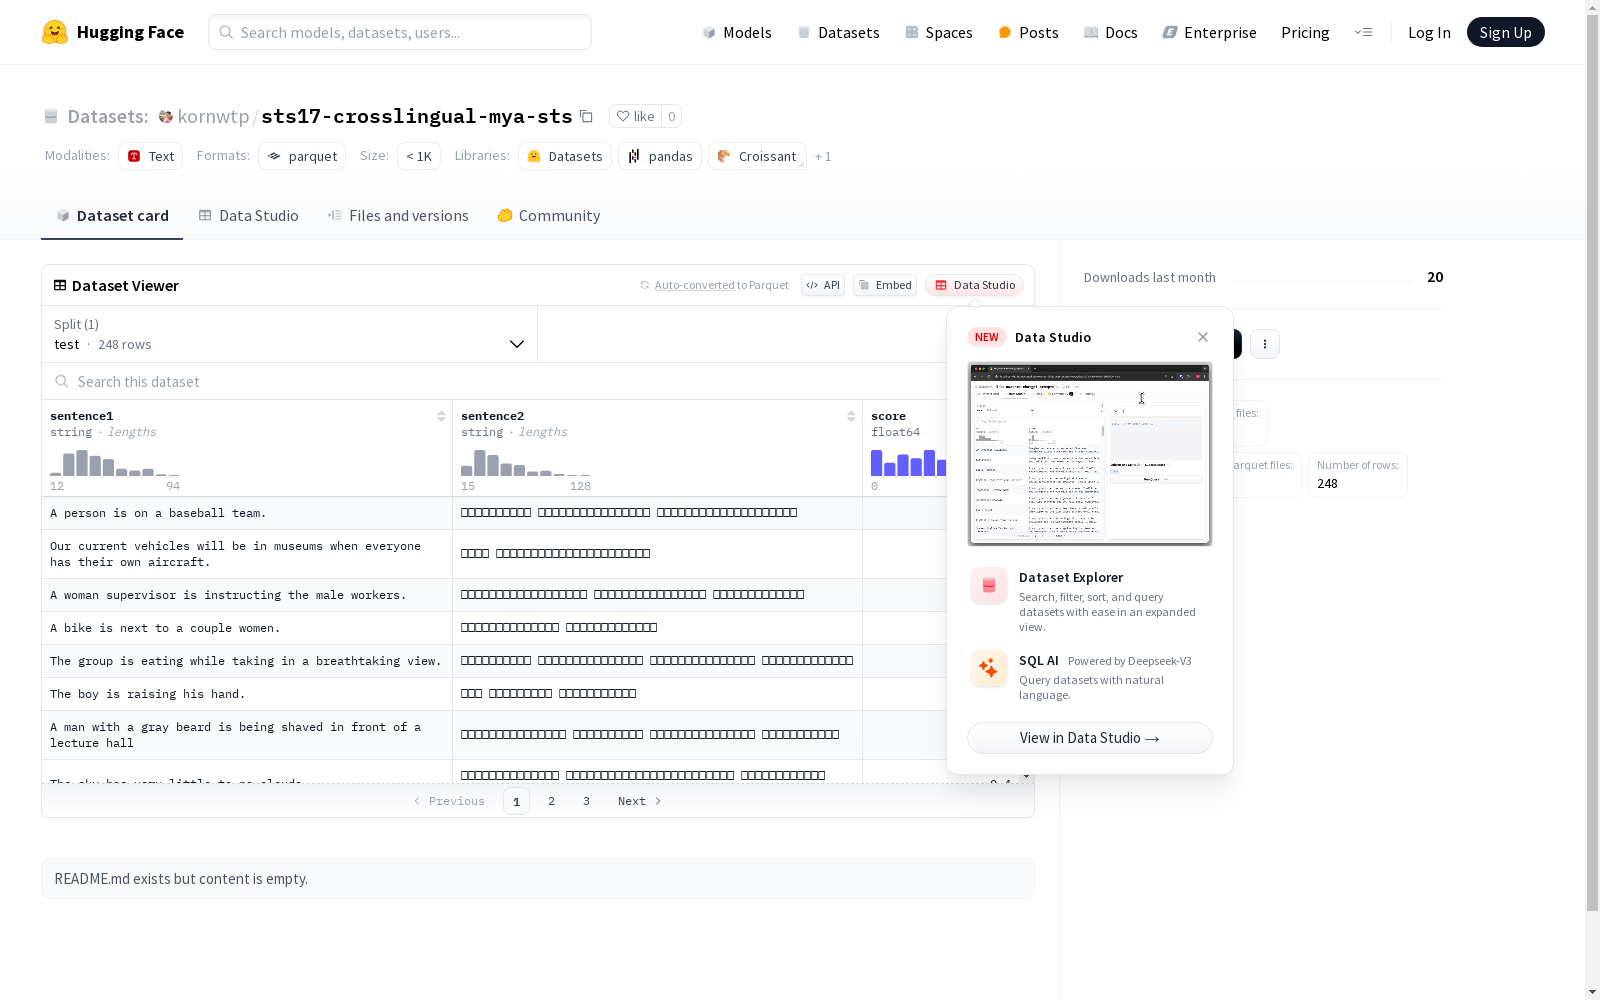The image size is (1600, 1000).
Task: Click the SQL AI sparkle icon
Action: (989, 668)
